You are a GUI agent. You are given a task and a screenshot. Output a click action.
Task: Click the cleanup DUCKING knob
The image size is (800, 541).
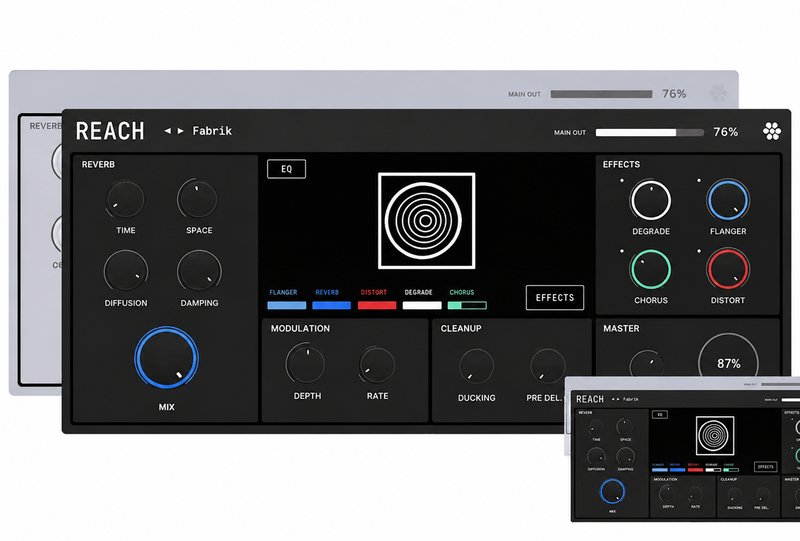(476, 366)
